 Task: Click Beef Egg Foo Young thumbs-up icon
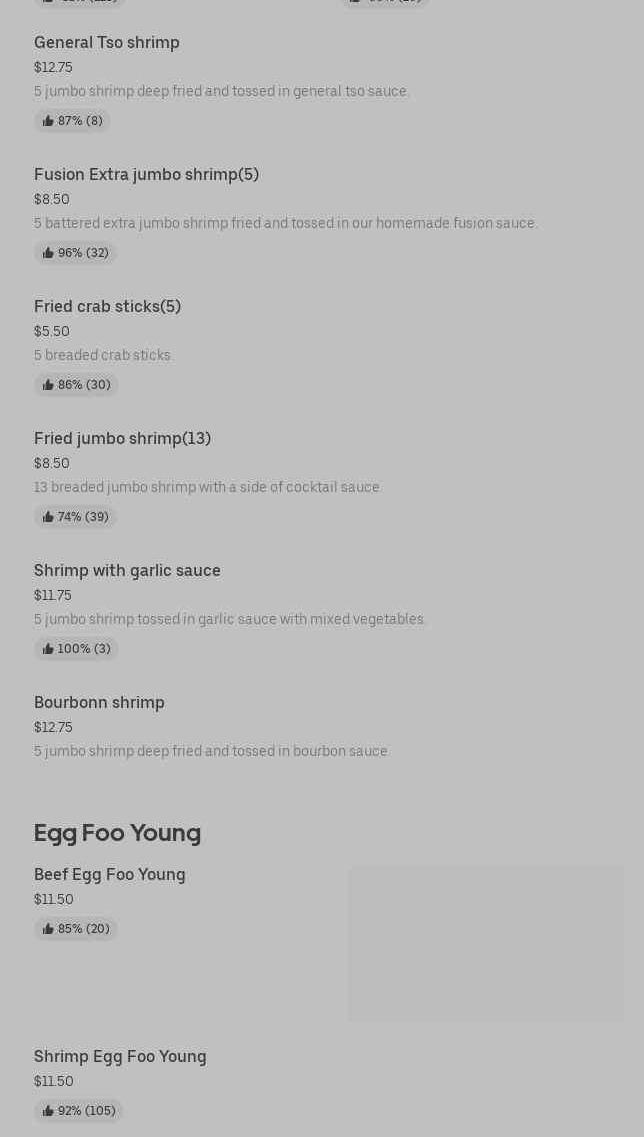point(48,929)
